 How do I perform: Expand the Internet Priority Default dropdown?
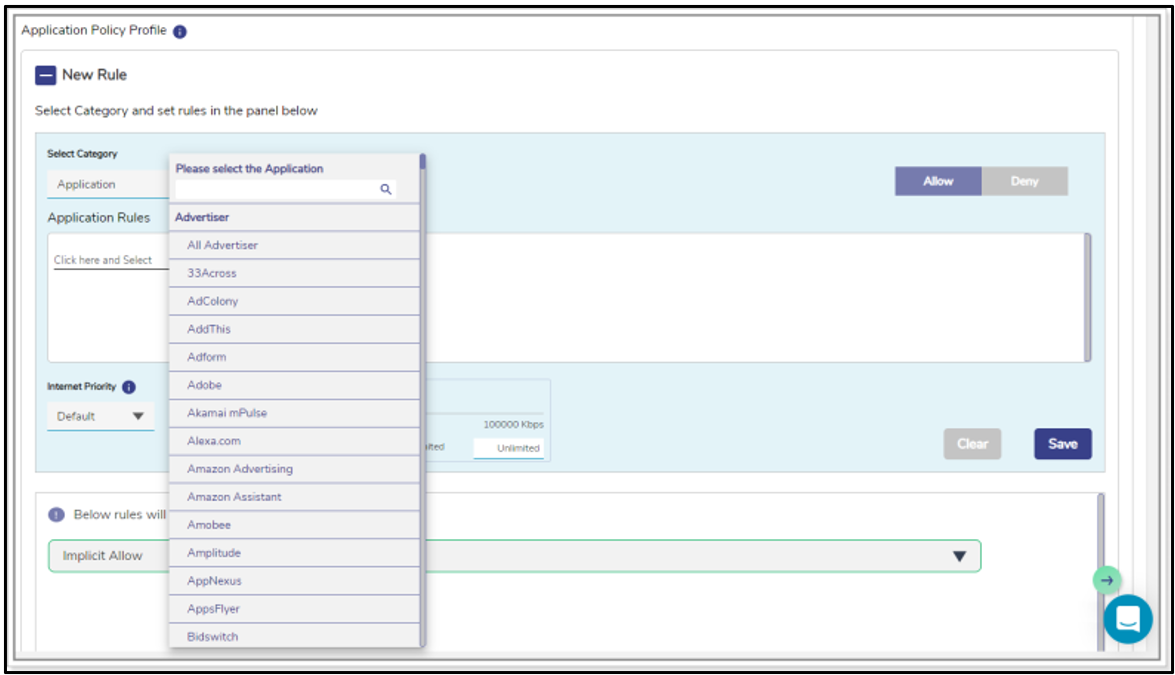[x=100, y=416]
